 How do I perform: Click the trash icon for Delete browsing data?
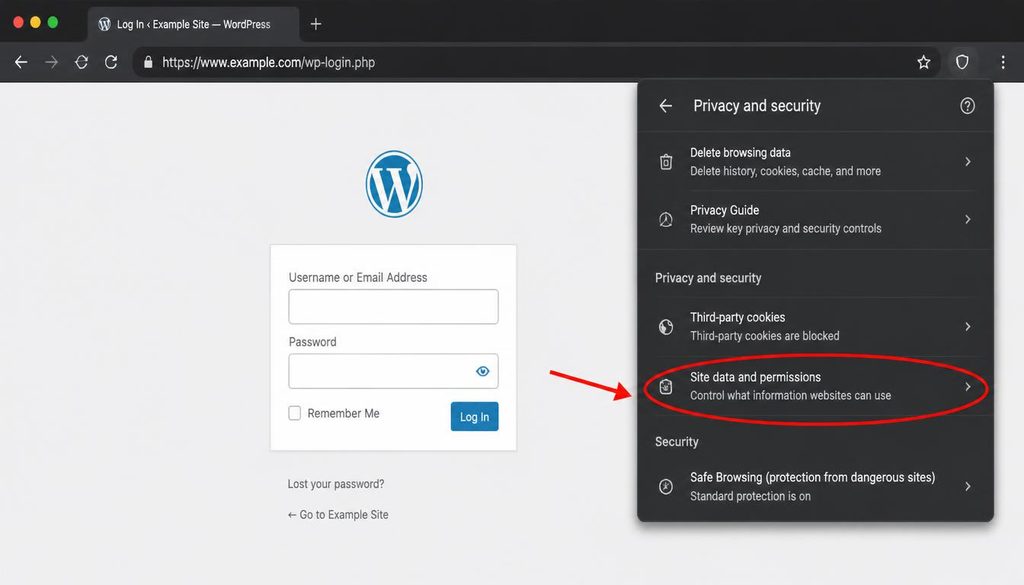point(665,161)
